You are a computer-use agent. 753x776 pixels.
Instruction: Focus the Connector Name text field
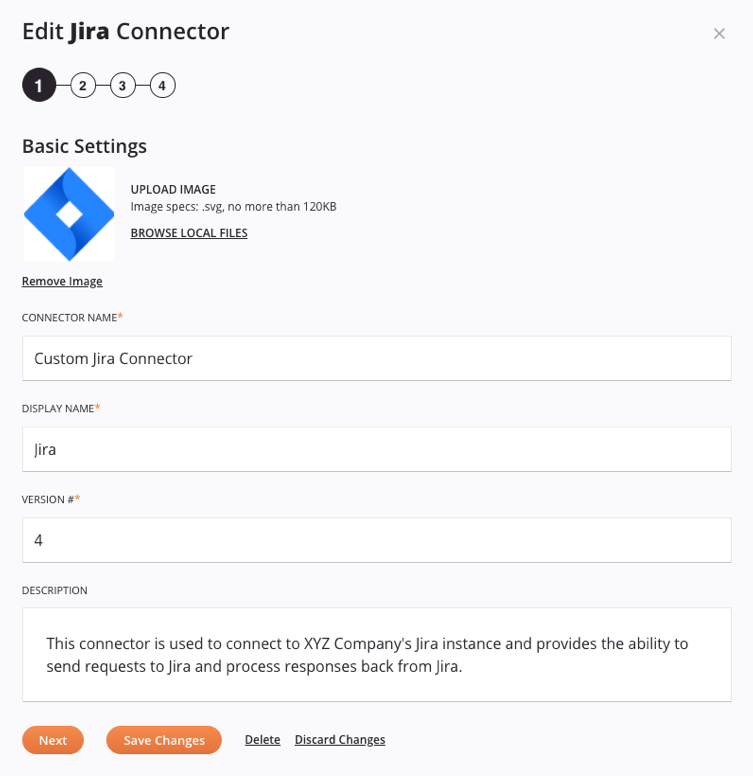coord(376,358)
